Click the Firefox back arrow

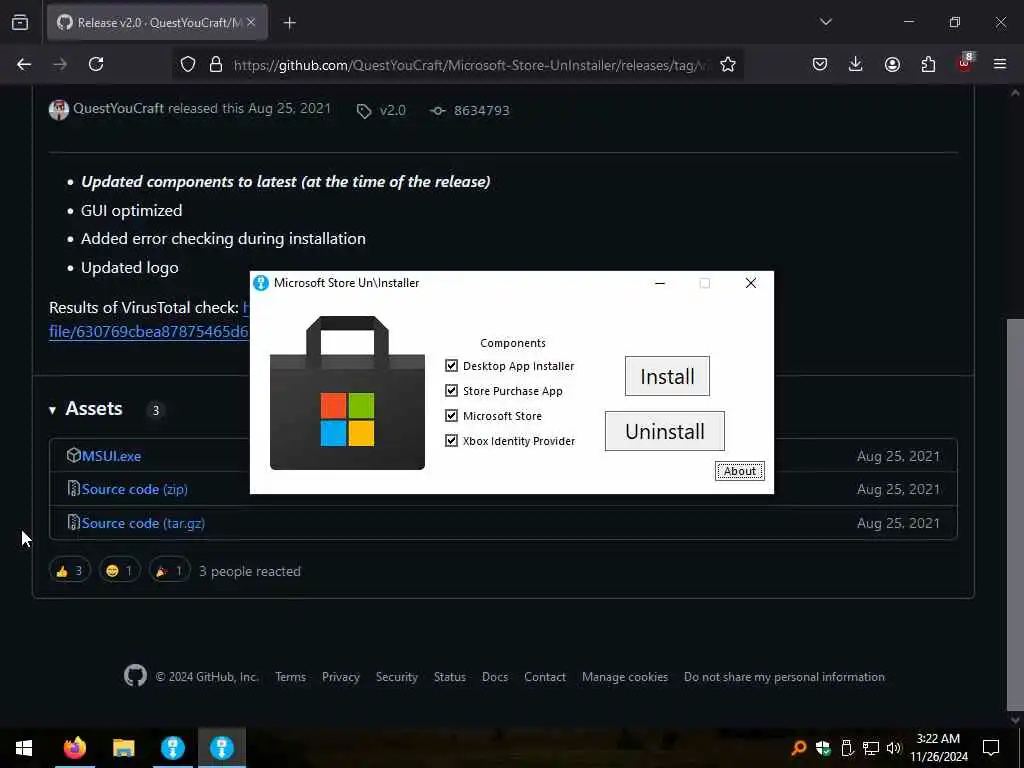coord(24,64)
